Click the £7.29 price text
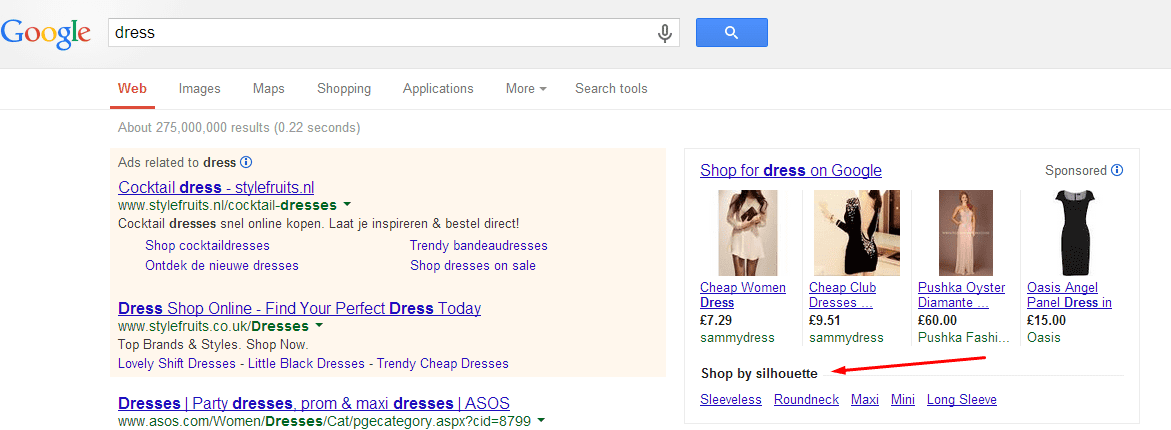Screen dimensions: 1171x430 pos(716,320)
